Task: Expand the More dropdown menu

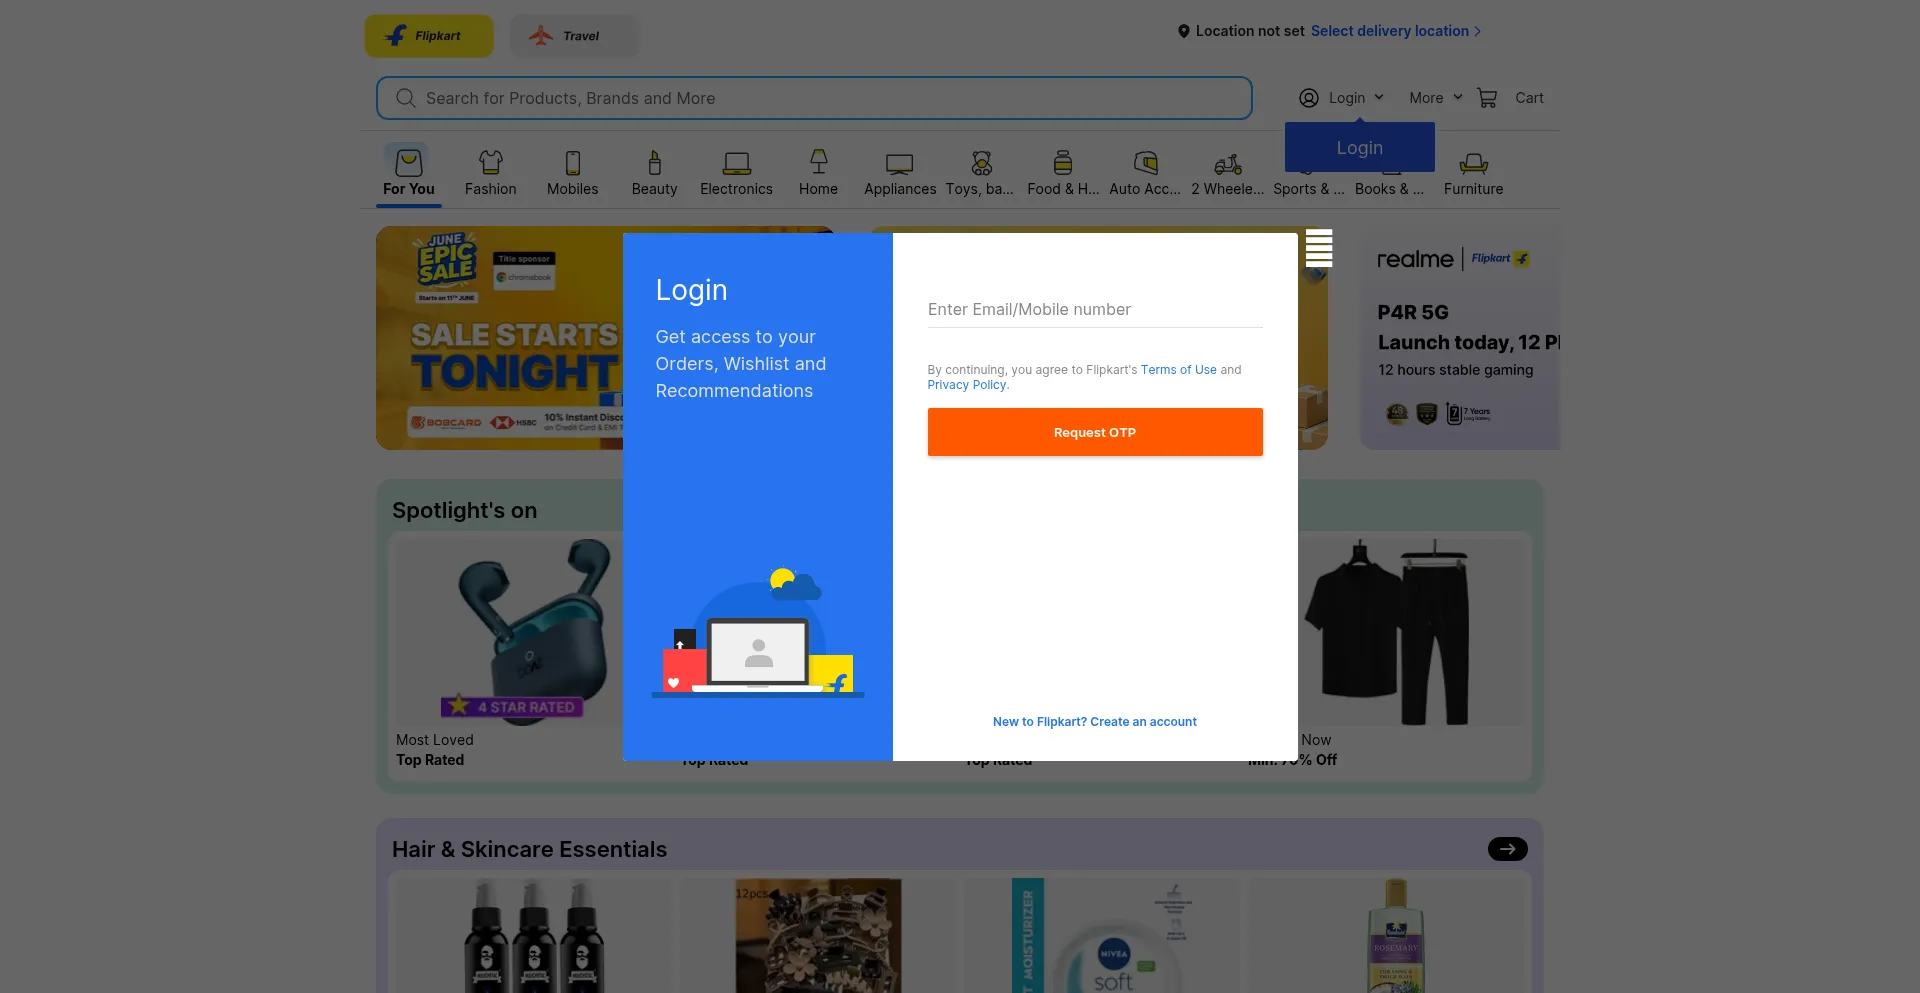Action: tap(1436, 98)
